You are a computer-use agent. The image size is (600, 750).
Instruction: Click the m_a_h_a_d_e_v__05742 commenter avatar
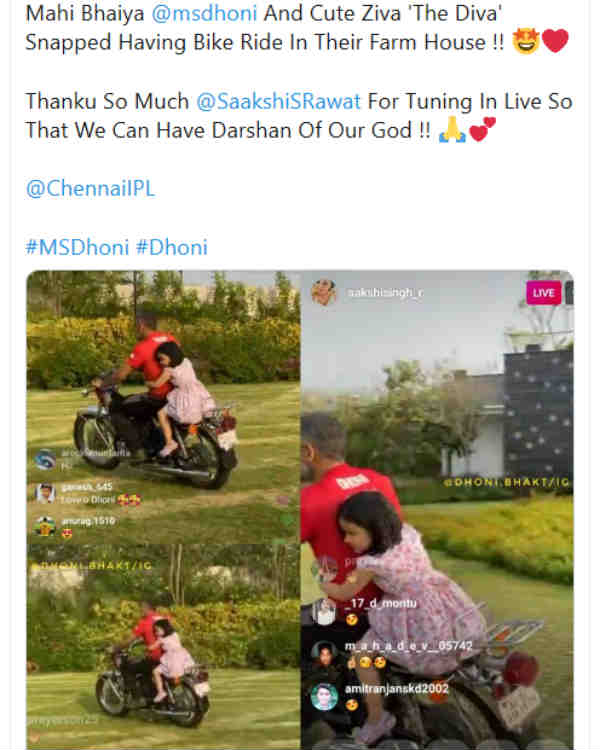pyautogui.click(x=324, y=654)
